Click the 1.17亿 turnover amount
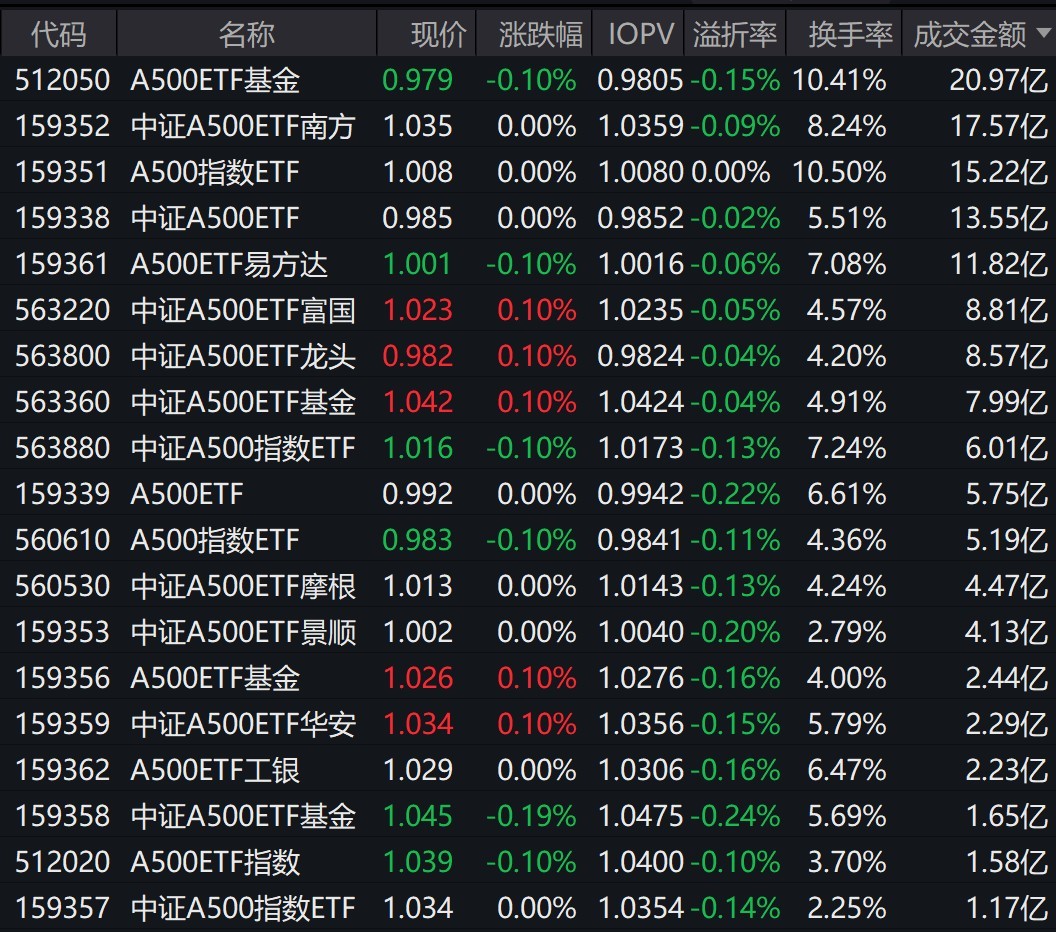The width and height of the screenshot is (1056, 932). tap(1007, 908)
